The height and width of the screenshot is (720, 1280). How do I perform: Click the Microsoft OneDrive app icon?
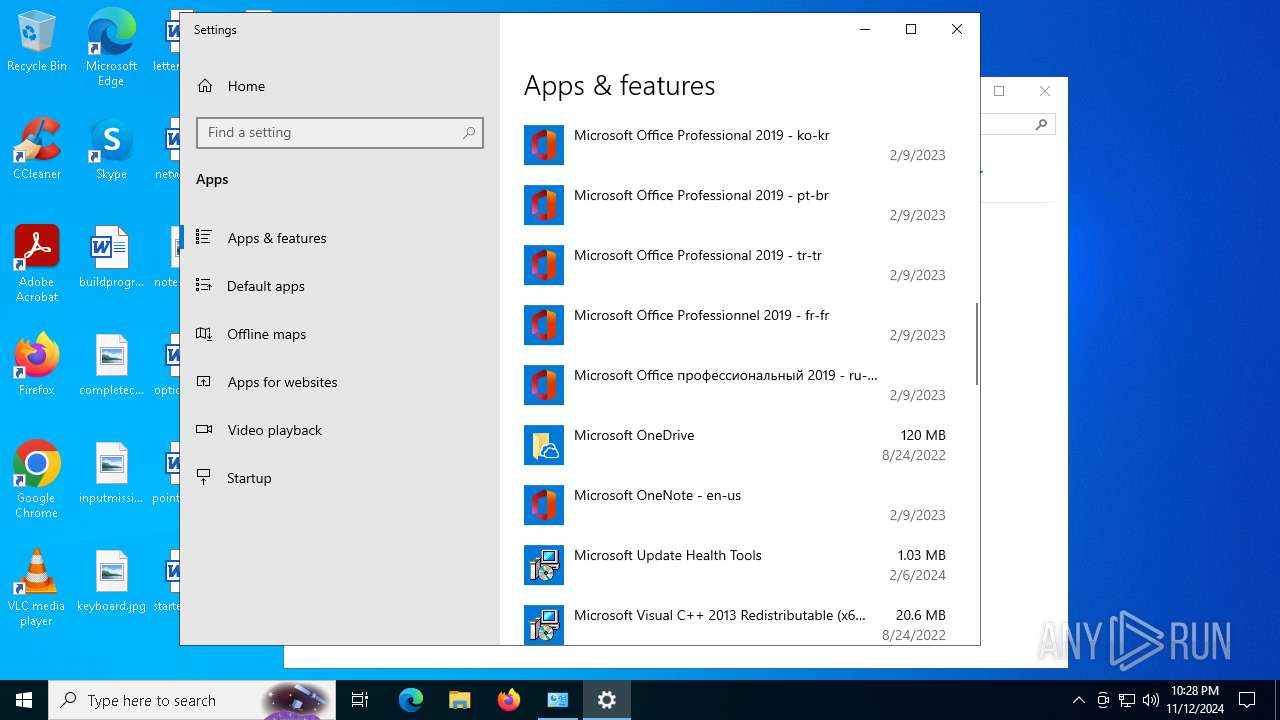(x=544, y=445)
